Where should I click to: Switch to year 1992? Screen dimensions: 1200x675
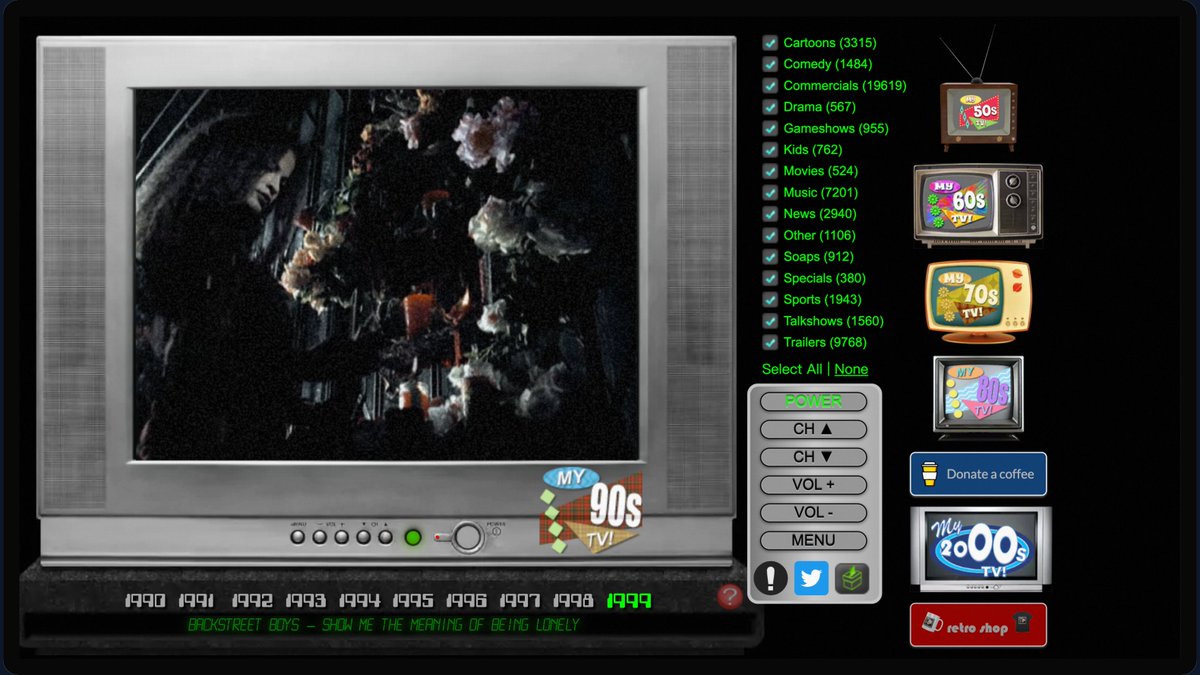tap(252, 601)
